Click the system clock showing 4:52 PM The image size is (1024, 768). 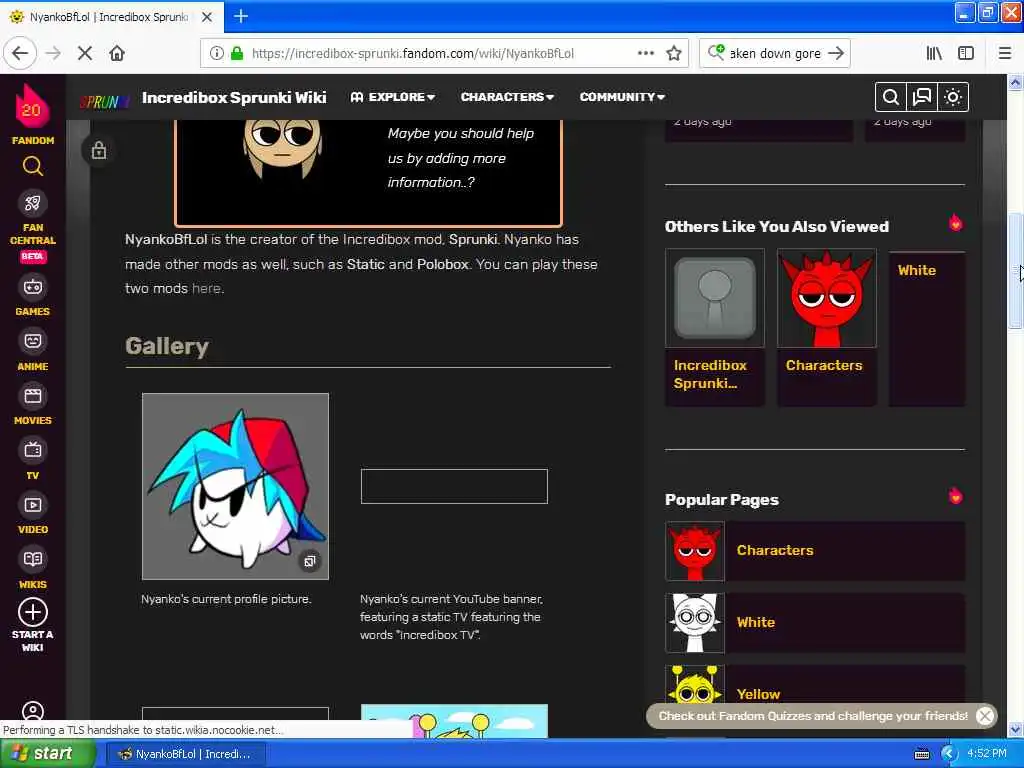click(987, 754)
